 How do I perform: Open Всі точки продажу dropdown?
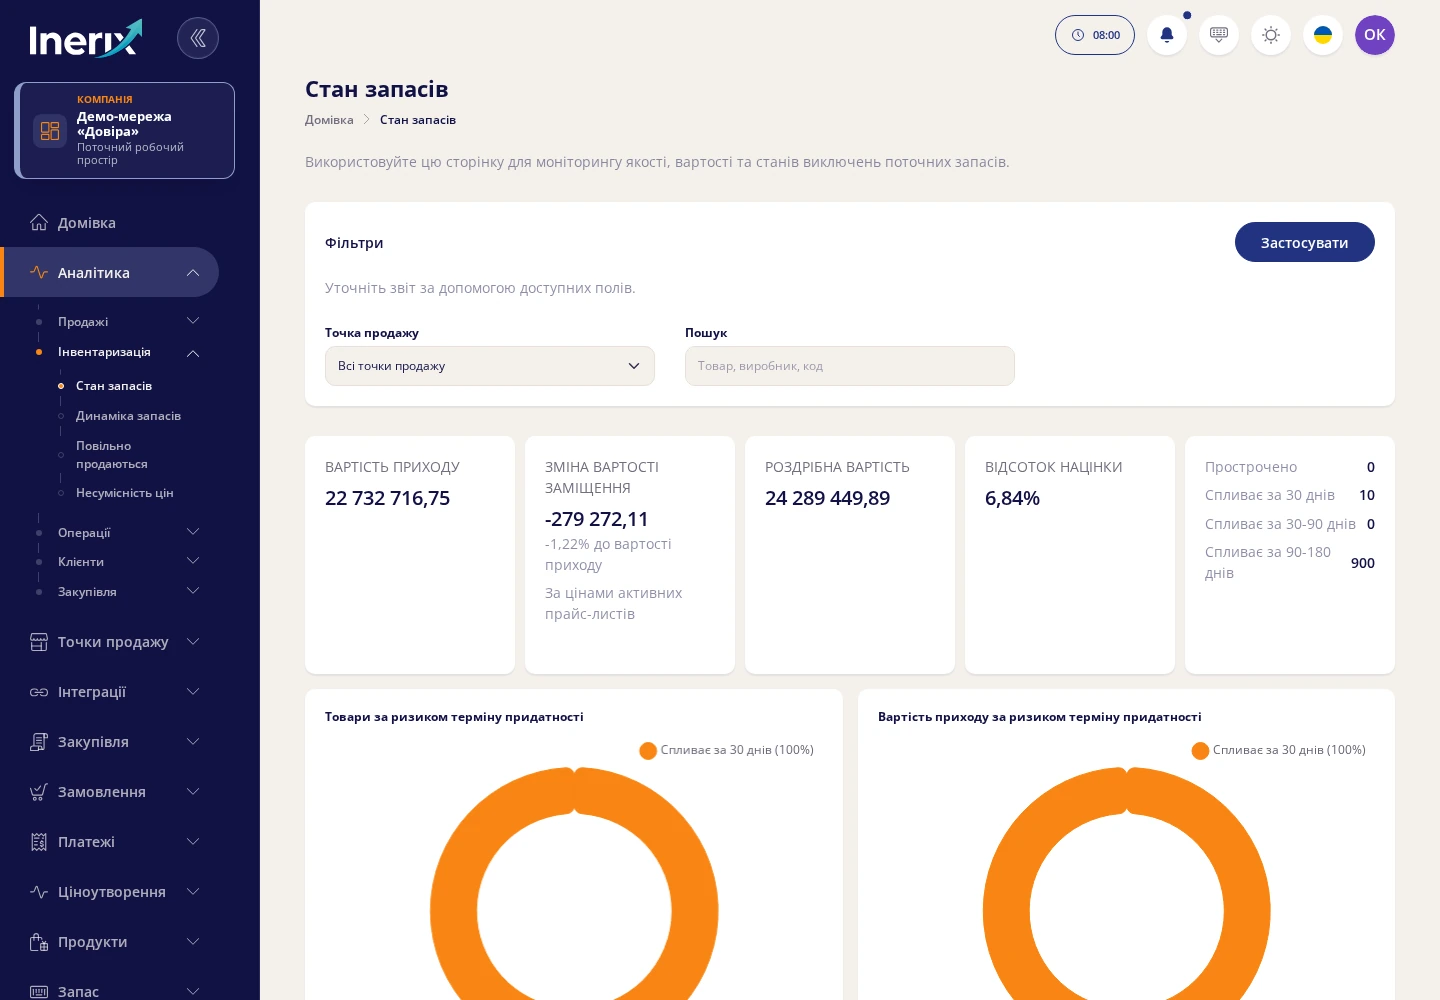pyautogui.click(x=490, y=366)
